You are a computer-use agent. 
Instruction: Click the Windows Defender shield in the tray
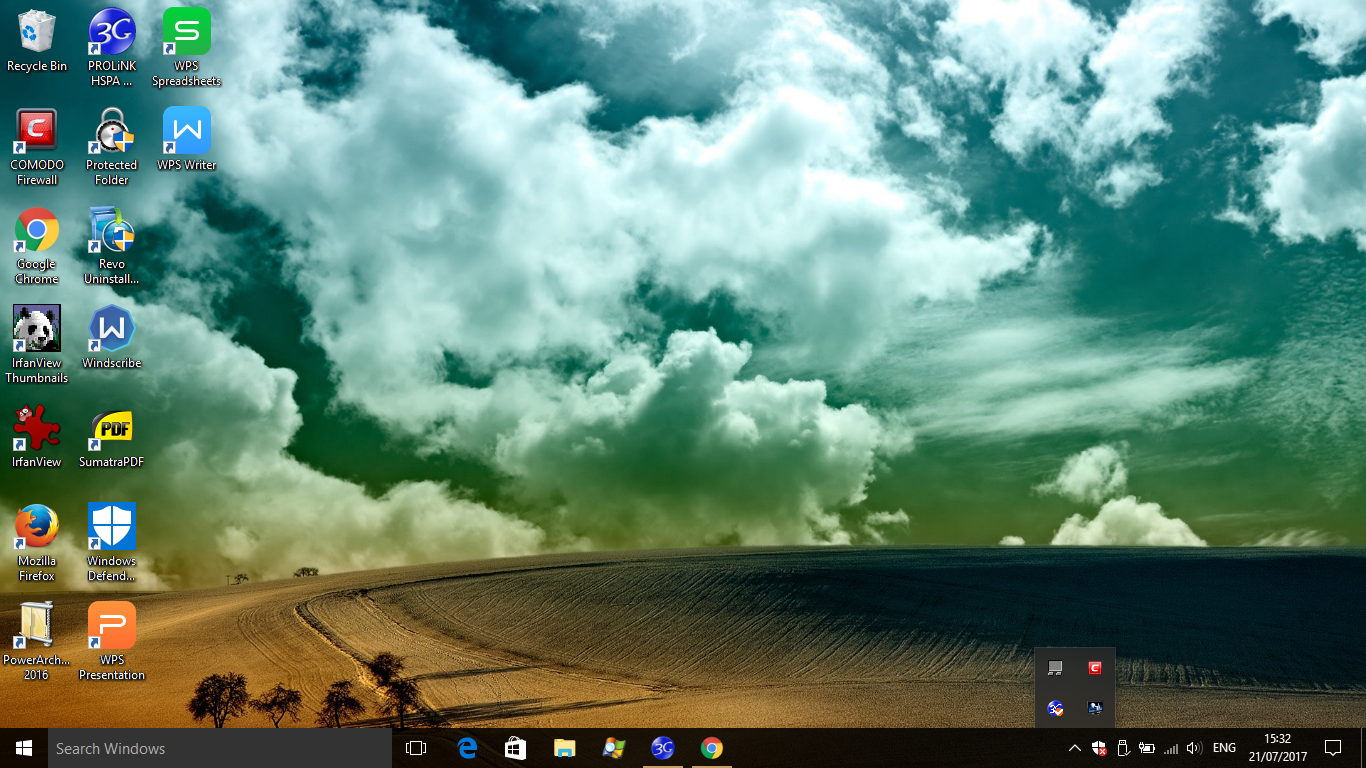(x=1099, y=748)
